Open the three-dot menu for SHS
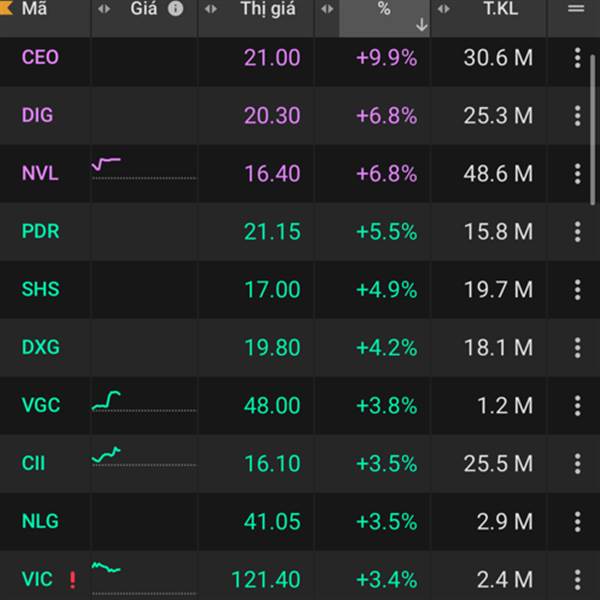Viewport: 600px width, 600px height. click(577, 290)
